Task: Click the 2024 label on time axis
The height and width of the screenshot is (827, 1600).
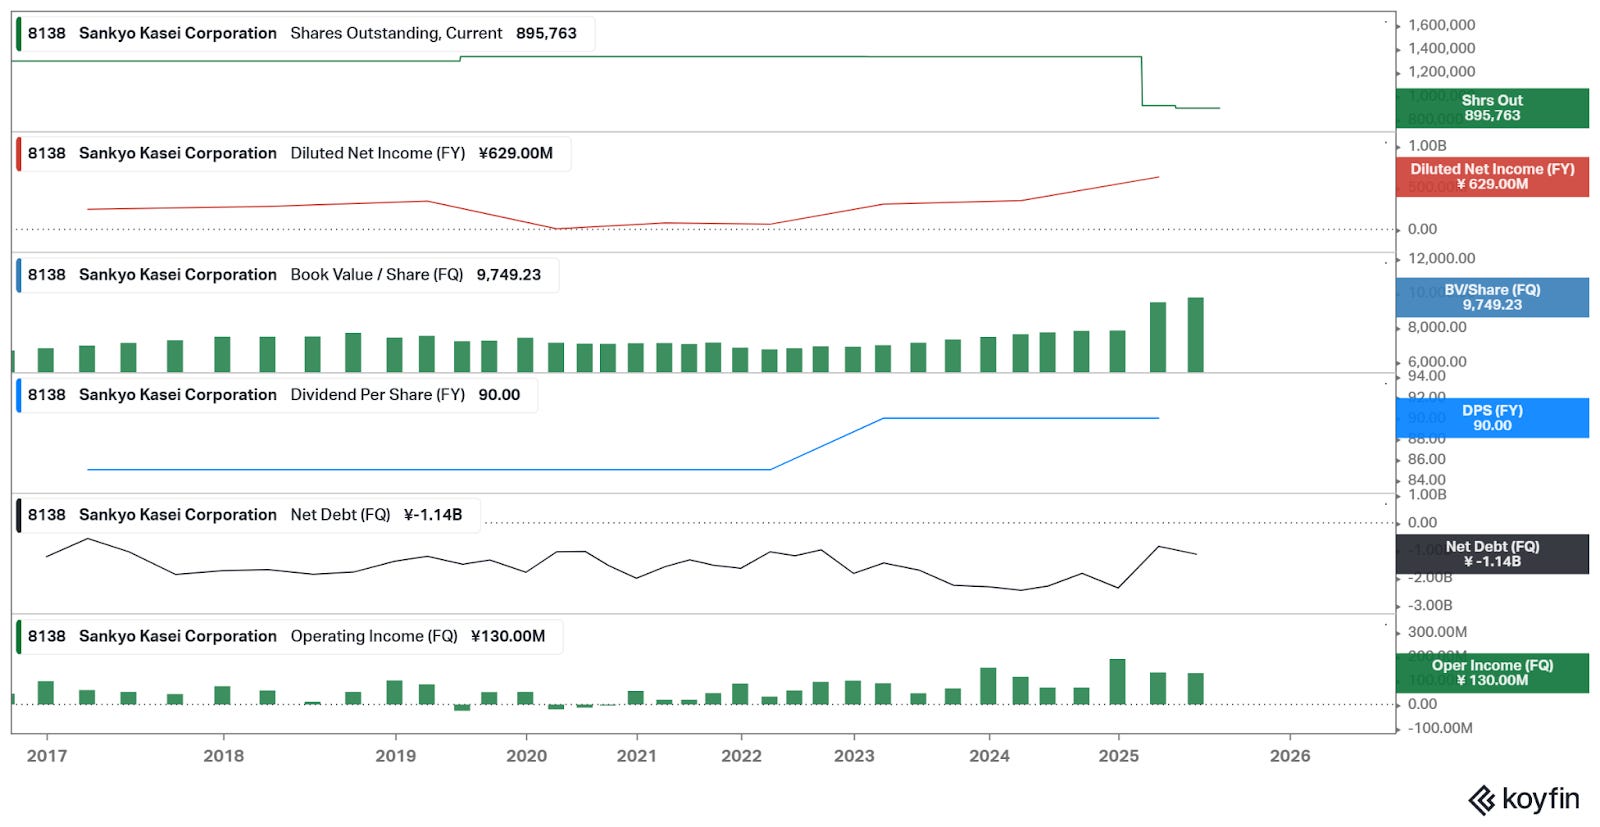Action: click(989, 756)
